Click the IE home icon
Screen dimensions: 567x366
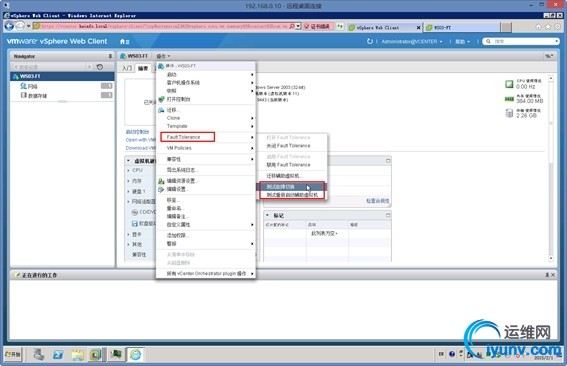(x=538, y=27)
